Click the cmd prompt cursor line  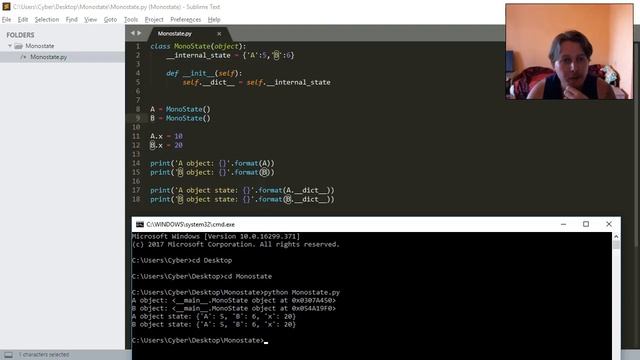[x=200, y=340]
